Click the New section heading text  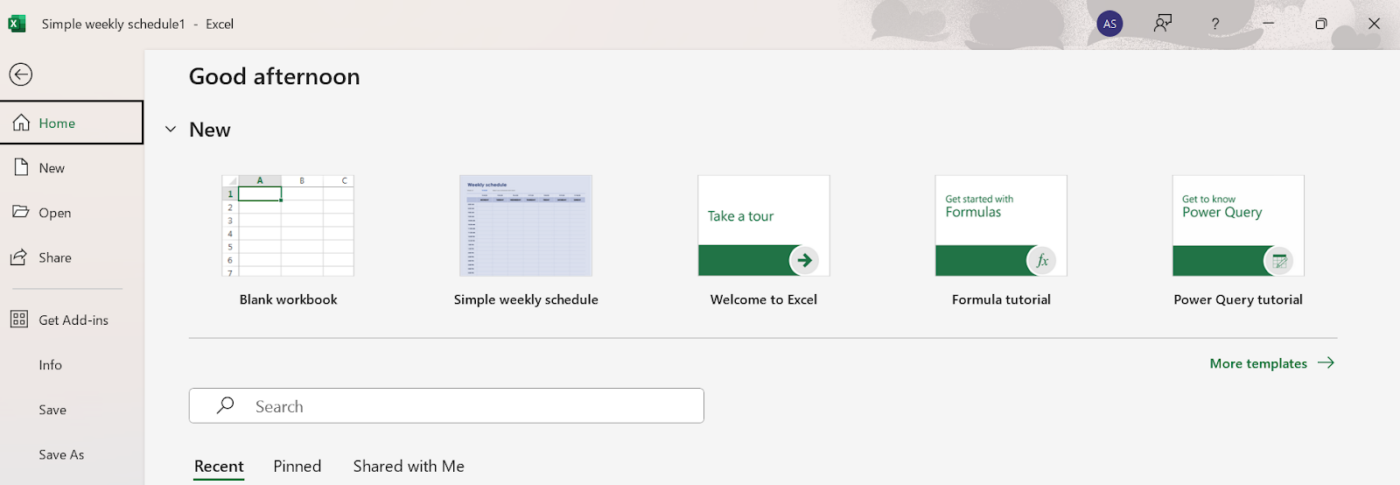[210, 130]
